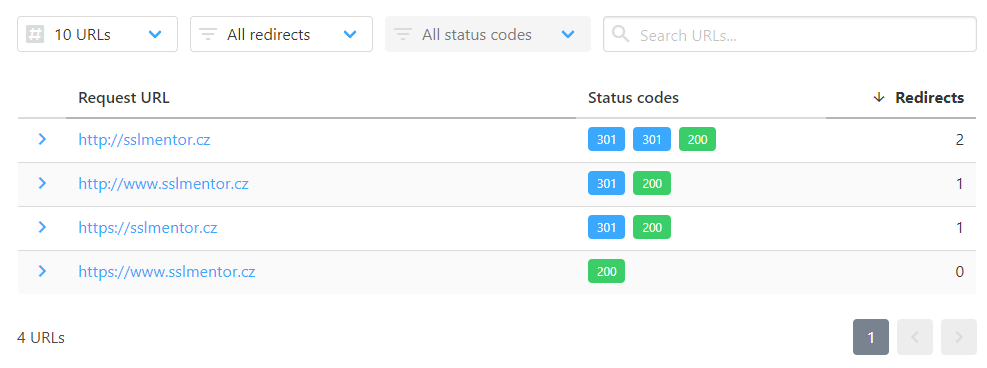Screen dimensions: 987x368
Task: Click the 200 badge in https://www.sslmentor.cz row
Action: point(606,272)
